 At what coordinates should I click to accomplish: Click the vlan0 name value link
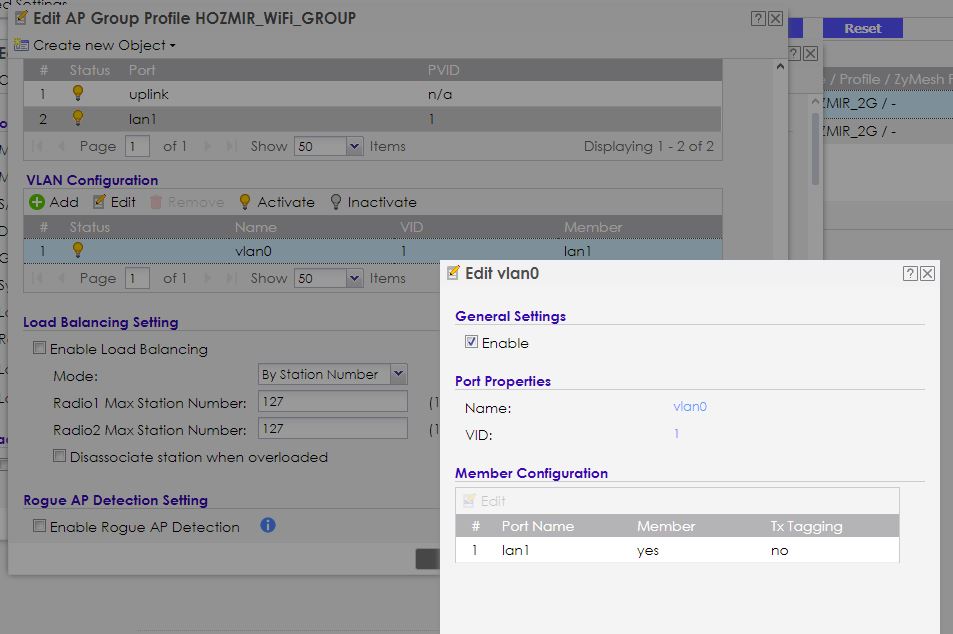point(690,407)
